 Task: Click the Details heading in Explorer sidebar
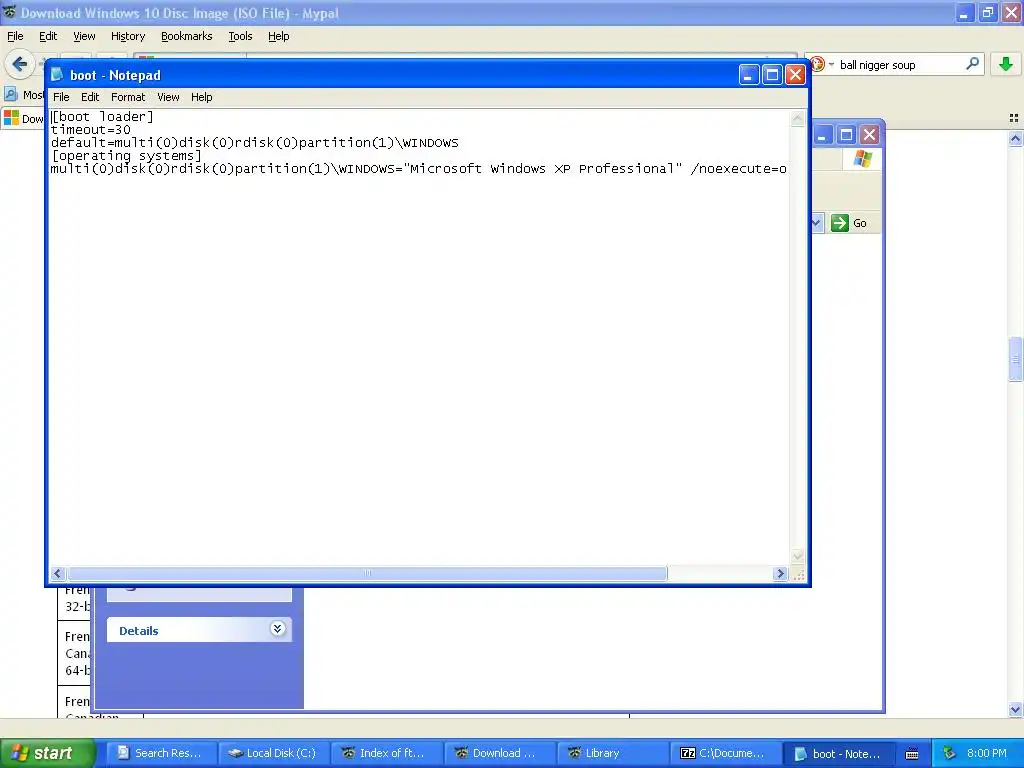click(x=138, y=631)
